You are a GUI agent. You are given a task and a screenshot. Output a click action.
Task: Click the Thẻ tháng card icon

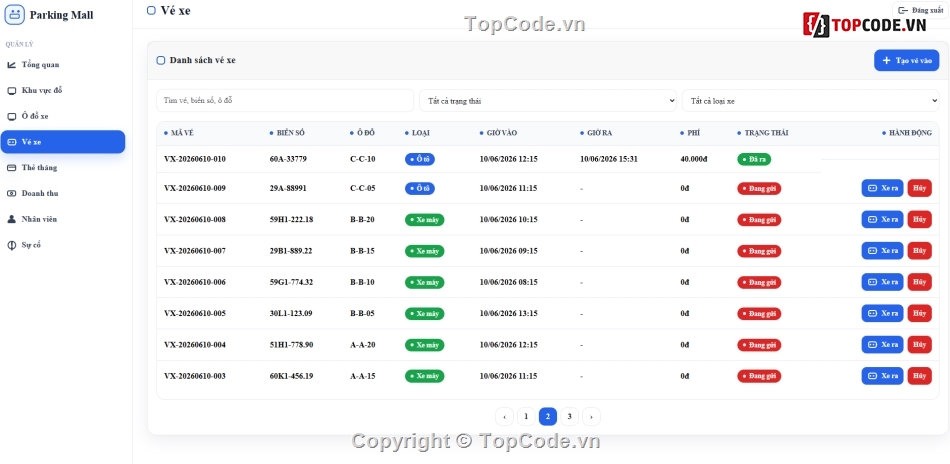pyautogui.click(x=12, y=168)
